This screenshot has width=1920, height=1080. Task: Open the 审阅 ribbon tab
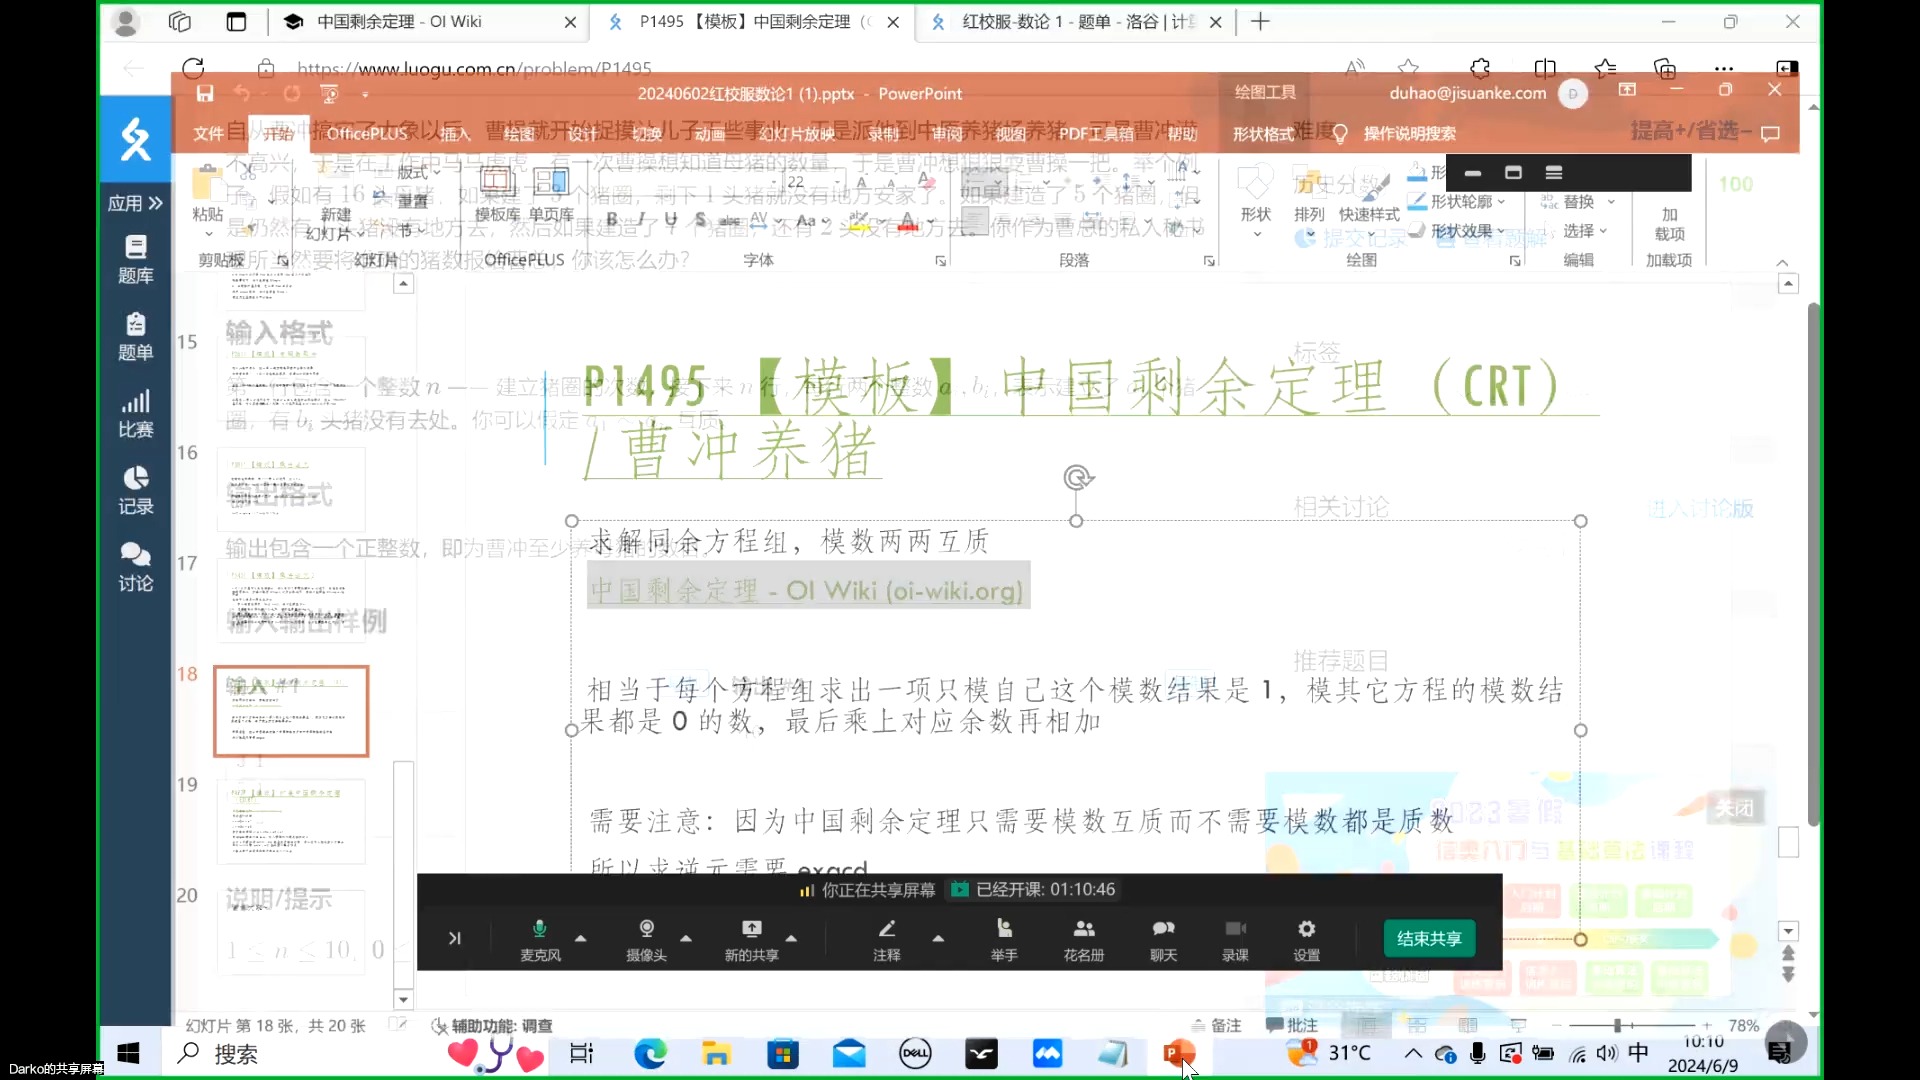click(x=947, y=133)
